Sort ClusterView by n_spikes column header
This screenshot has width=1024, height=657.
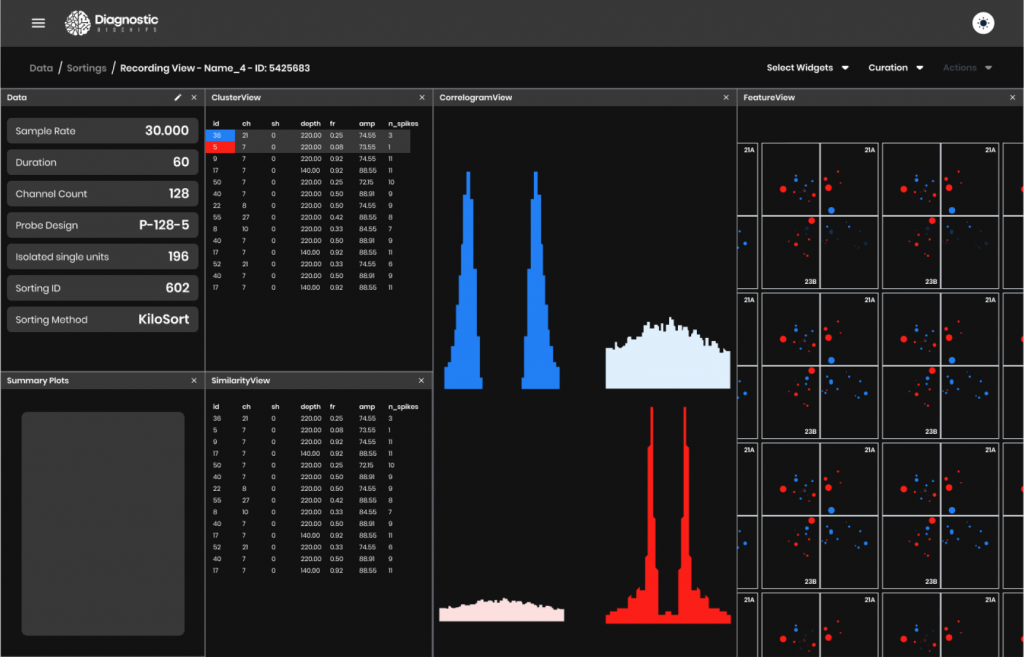(x=403, y=124)
